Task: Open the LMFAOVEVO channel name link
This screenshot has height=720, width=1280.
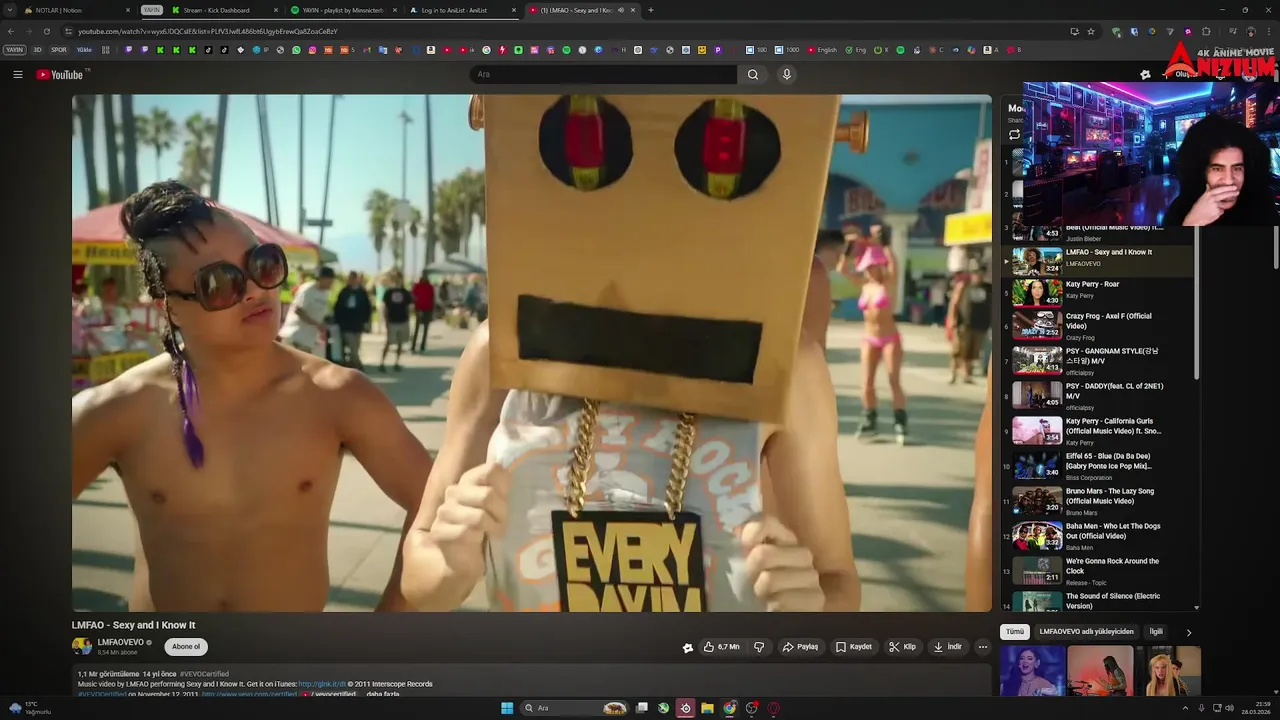Action: click(x=121, y=642)
